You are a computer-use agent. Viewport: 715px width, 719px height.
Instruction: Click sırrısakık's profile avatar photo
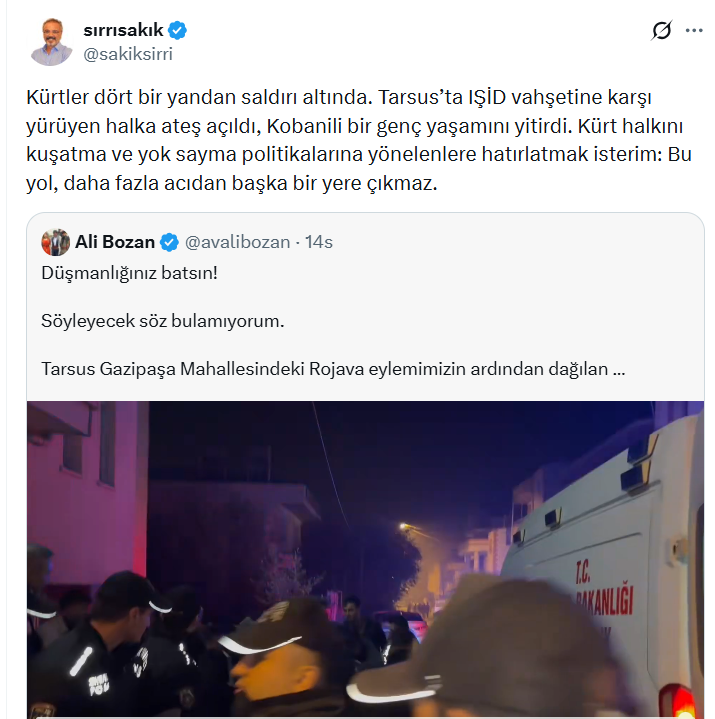51,42
